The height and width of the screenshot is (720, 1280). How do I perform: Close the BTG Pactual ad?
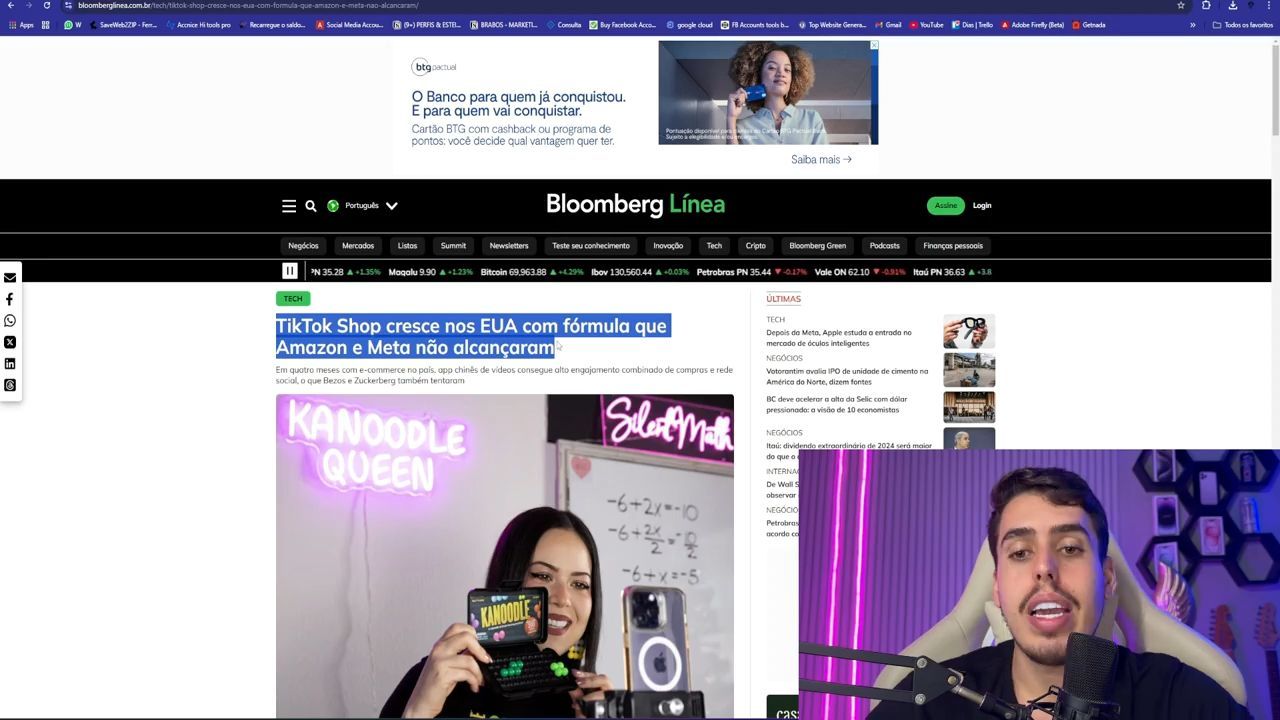[x=873, y=45]
